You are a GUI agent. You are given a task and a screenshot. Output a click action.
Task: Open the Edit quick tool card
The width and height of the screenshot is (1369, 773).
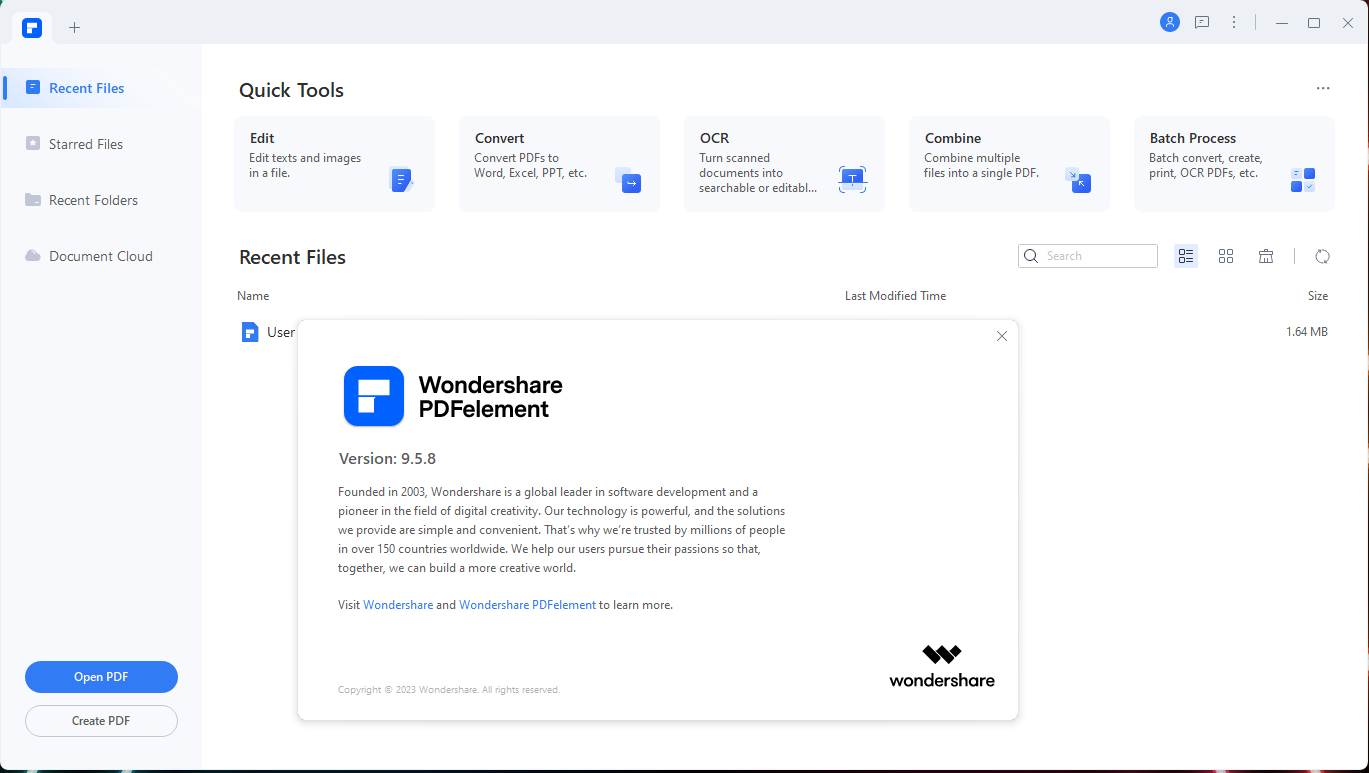point(334,164)
